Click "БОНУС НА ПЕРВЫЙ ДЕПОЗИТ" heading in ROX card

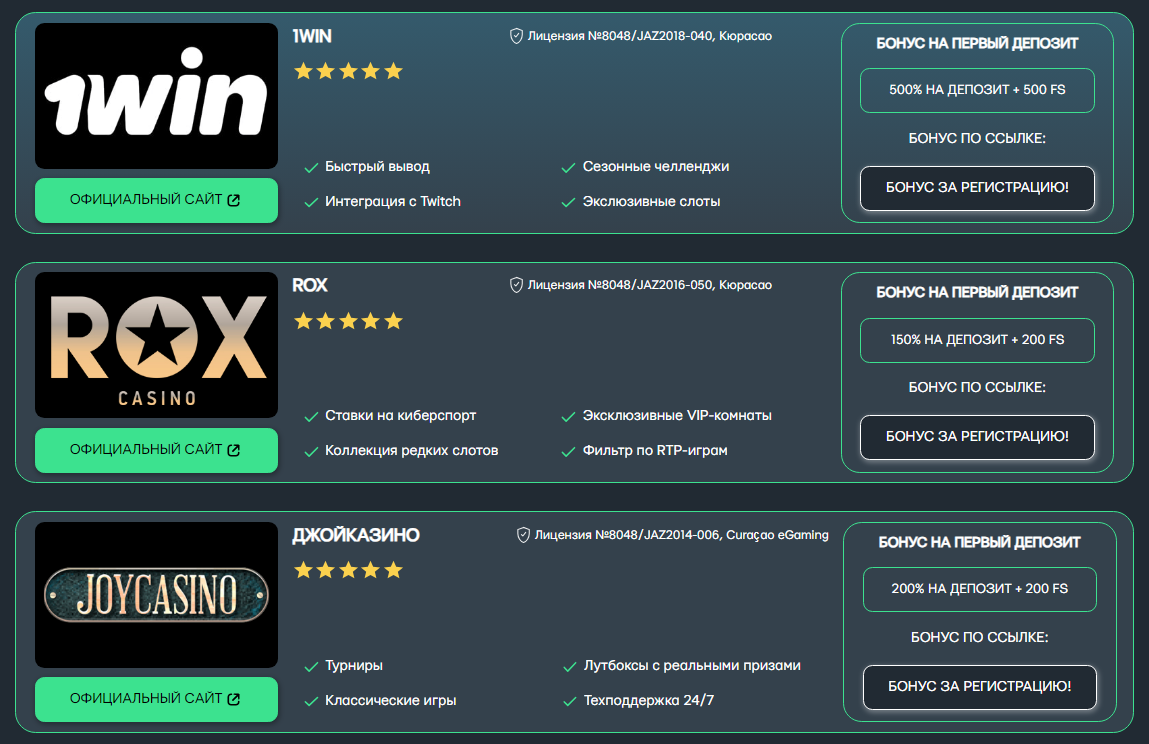pyautogui.click(x=977, y=293)
